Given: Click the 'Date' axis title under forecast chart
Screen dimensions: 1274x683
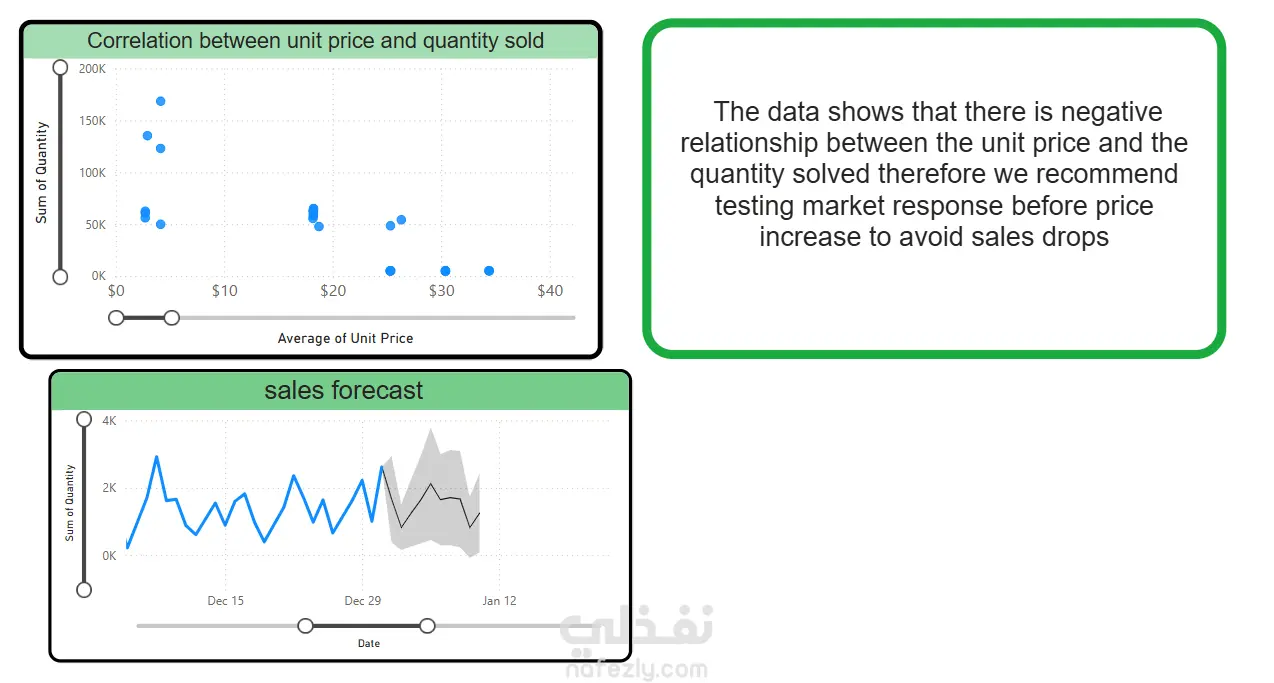Looking at the screenshot, I should pyautogui.click(x=368, y=643).
